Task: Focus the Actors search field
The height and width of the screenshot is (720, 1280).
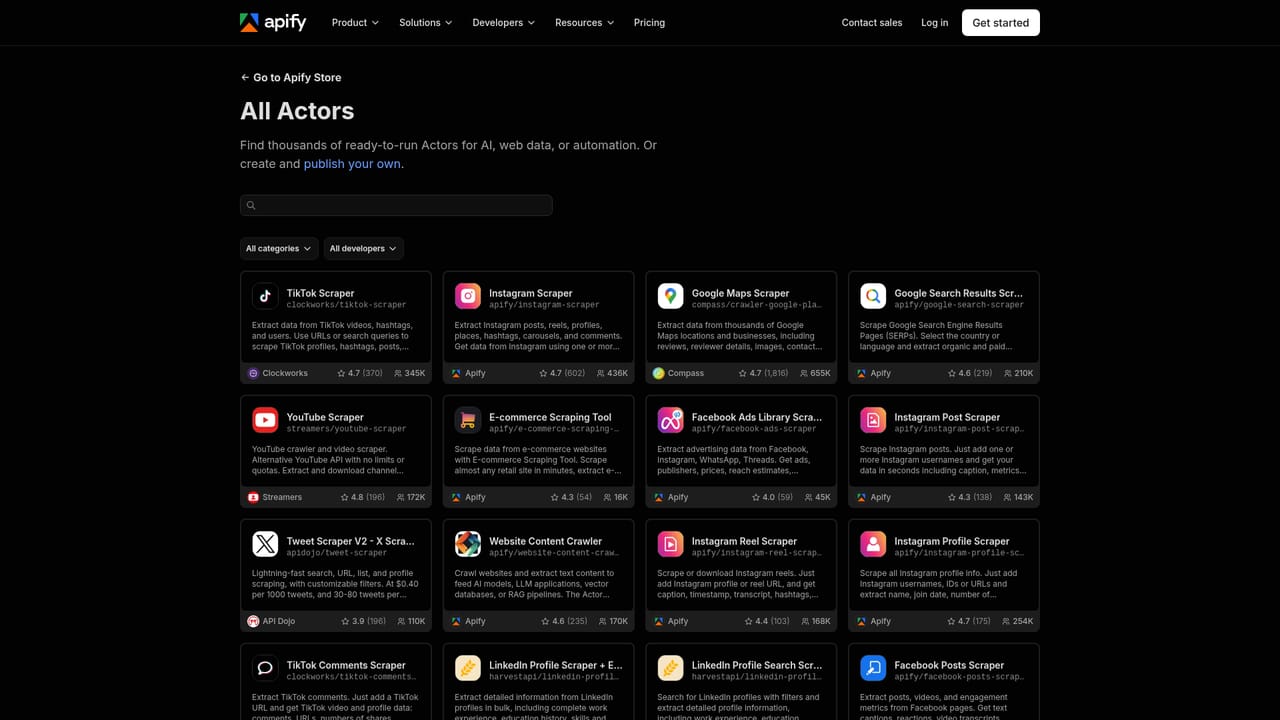Action: [396, 205]
